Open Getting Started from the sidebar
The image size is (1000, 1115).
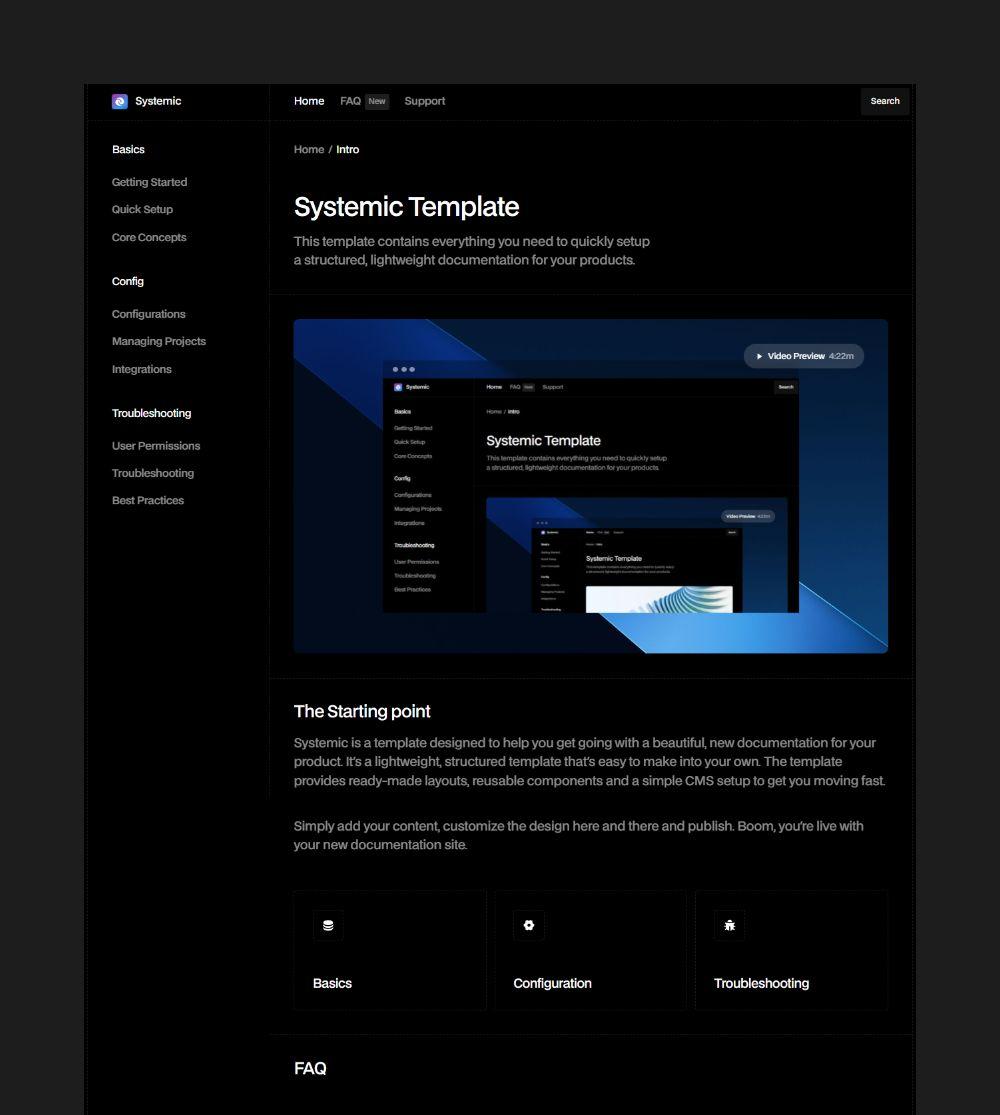(x=149, y=182)
